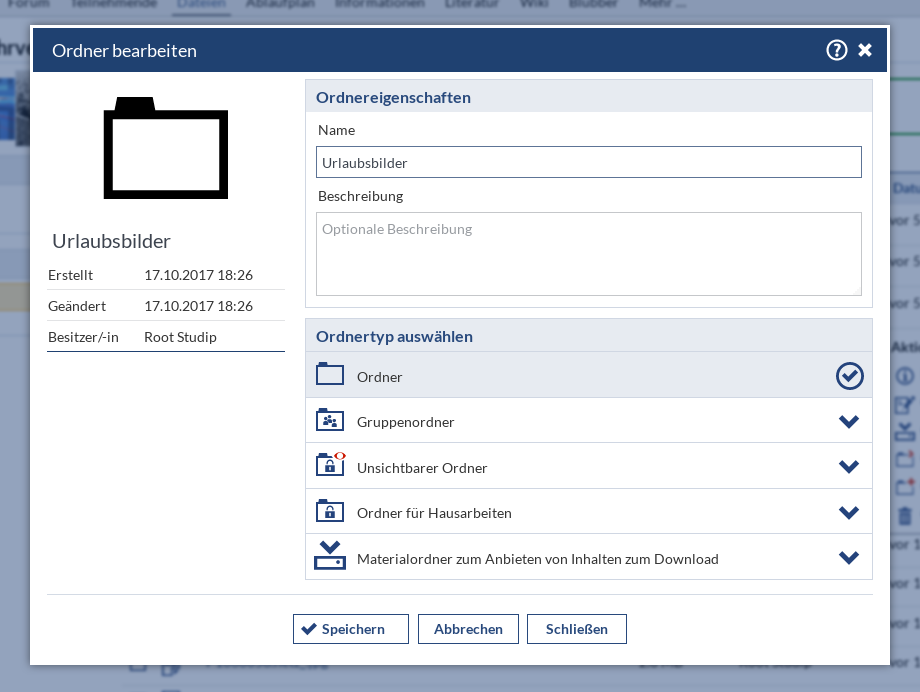Screen dimensions: 920x692
Task: Expand the Unsichtbarer Ordner chevron
Action: pyautogui.click(x=849, y=467)
